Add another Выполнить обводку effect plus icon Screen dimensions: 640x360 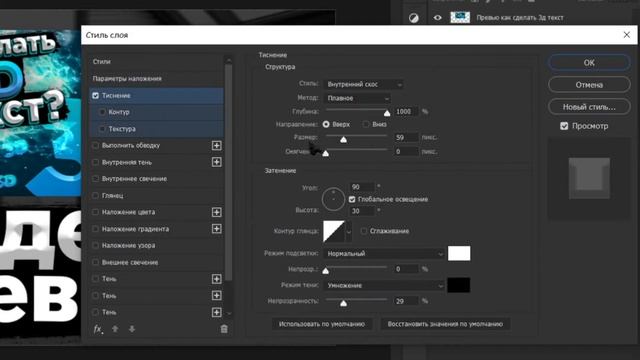pyautogui.click(x=217, y=146)
